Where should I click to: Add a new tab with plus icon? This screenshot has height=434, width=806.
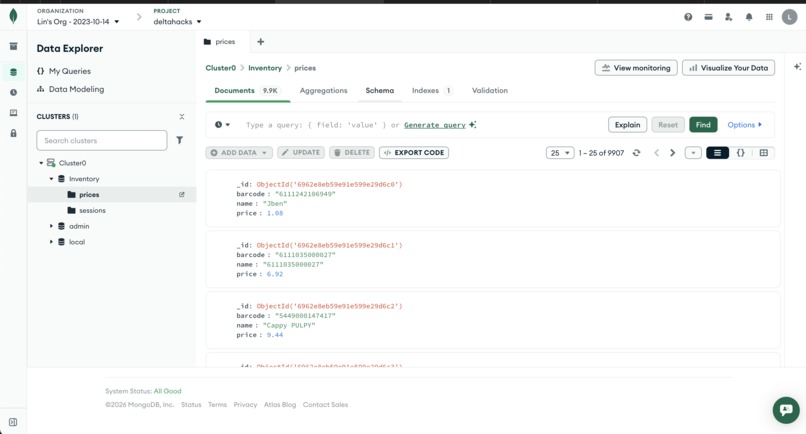(261, 42)
